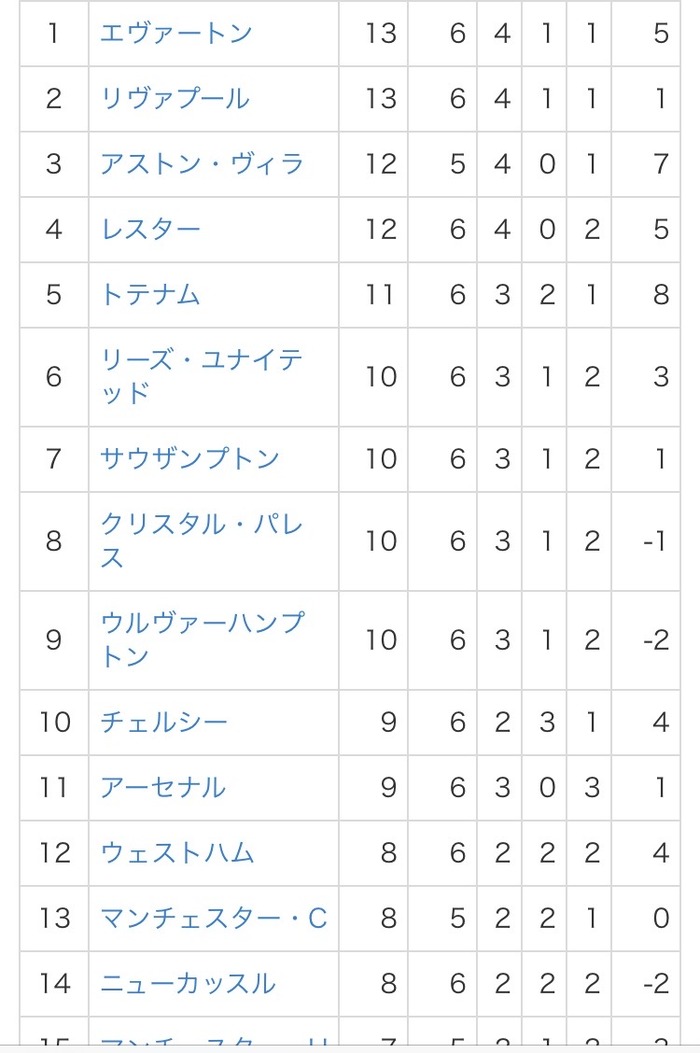Click the 12 points cell for レスター

(x=373, y=230)
